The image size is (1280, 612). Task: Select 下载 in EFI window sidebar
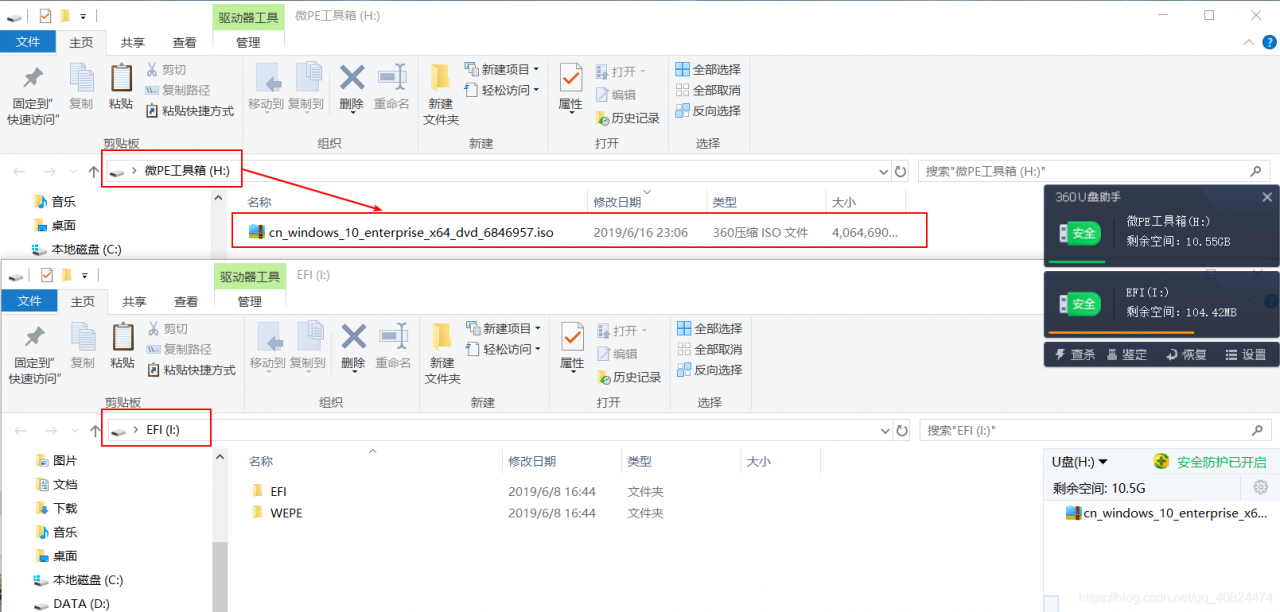pyautogui.click(x=56, y=508)
